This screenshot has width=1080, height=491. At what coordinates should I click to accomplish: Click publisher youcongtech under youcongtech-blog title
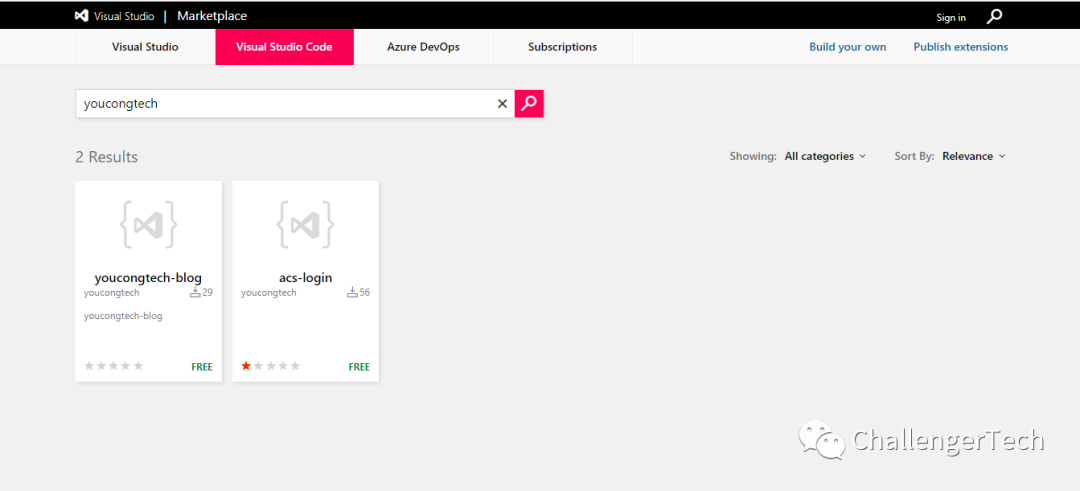coord(112,293)
